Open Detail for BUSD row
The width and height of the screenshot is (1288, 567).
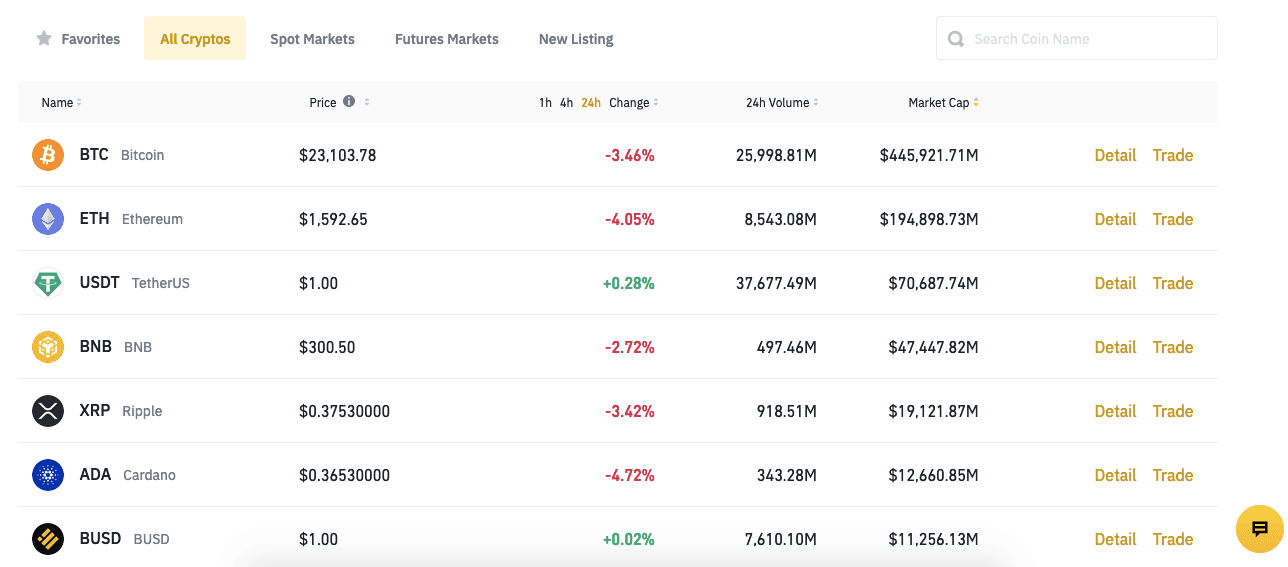point(1115,539)
